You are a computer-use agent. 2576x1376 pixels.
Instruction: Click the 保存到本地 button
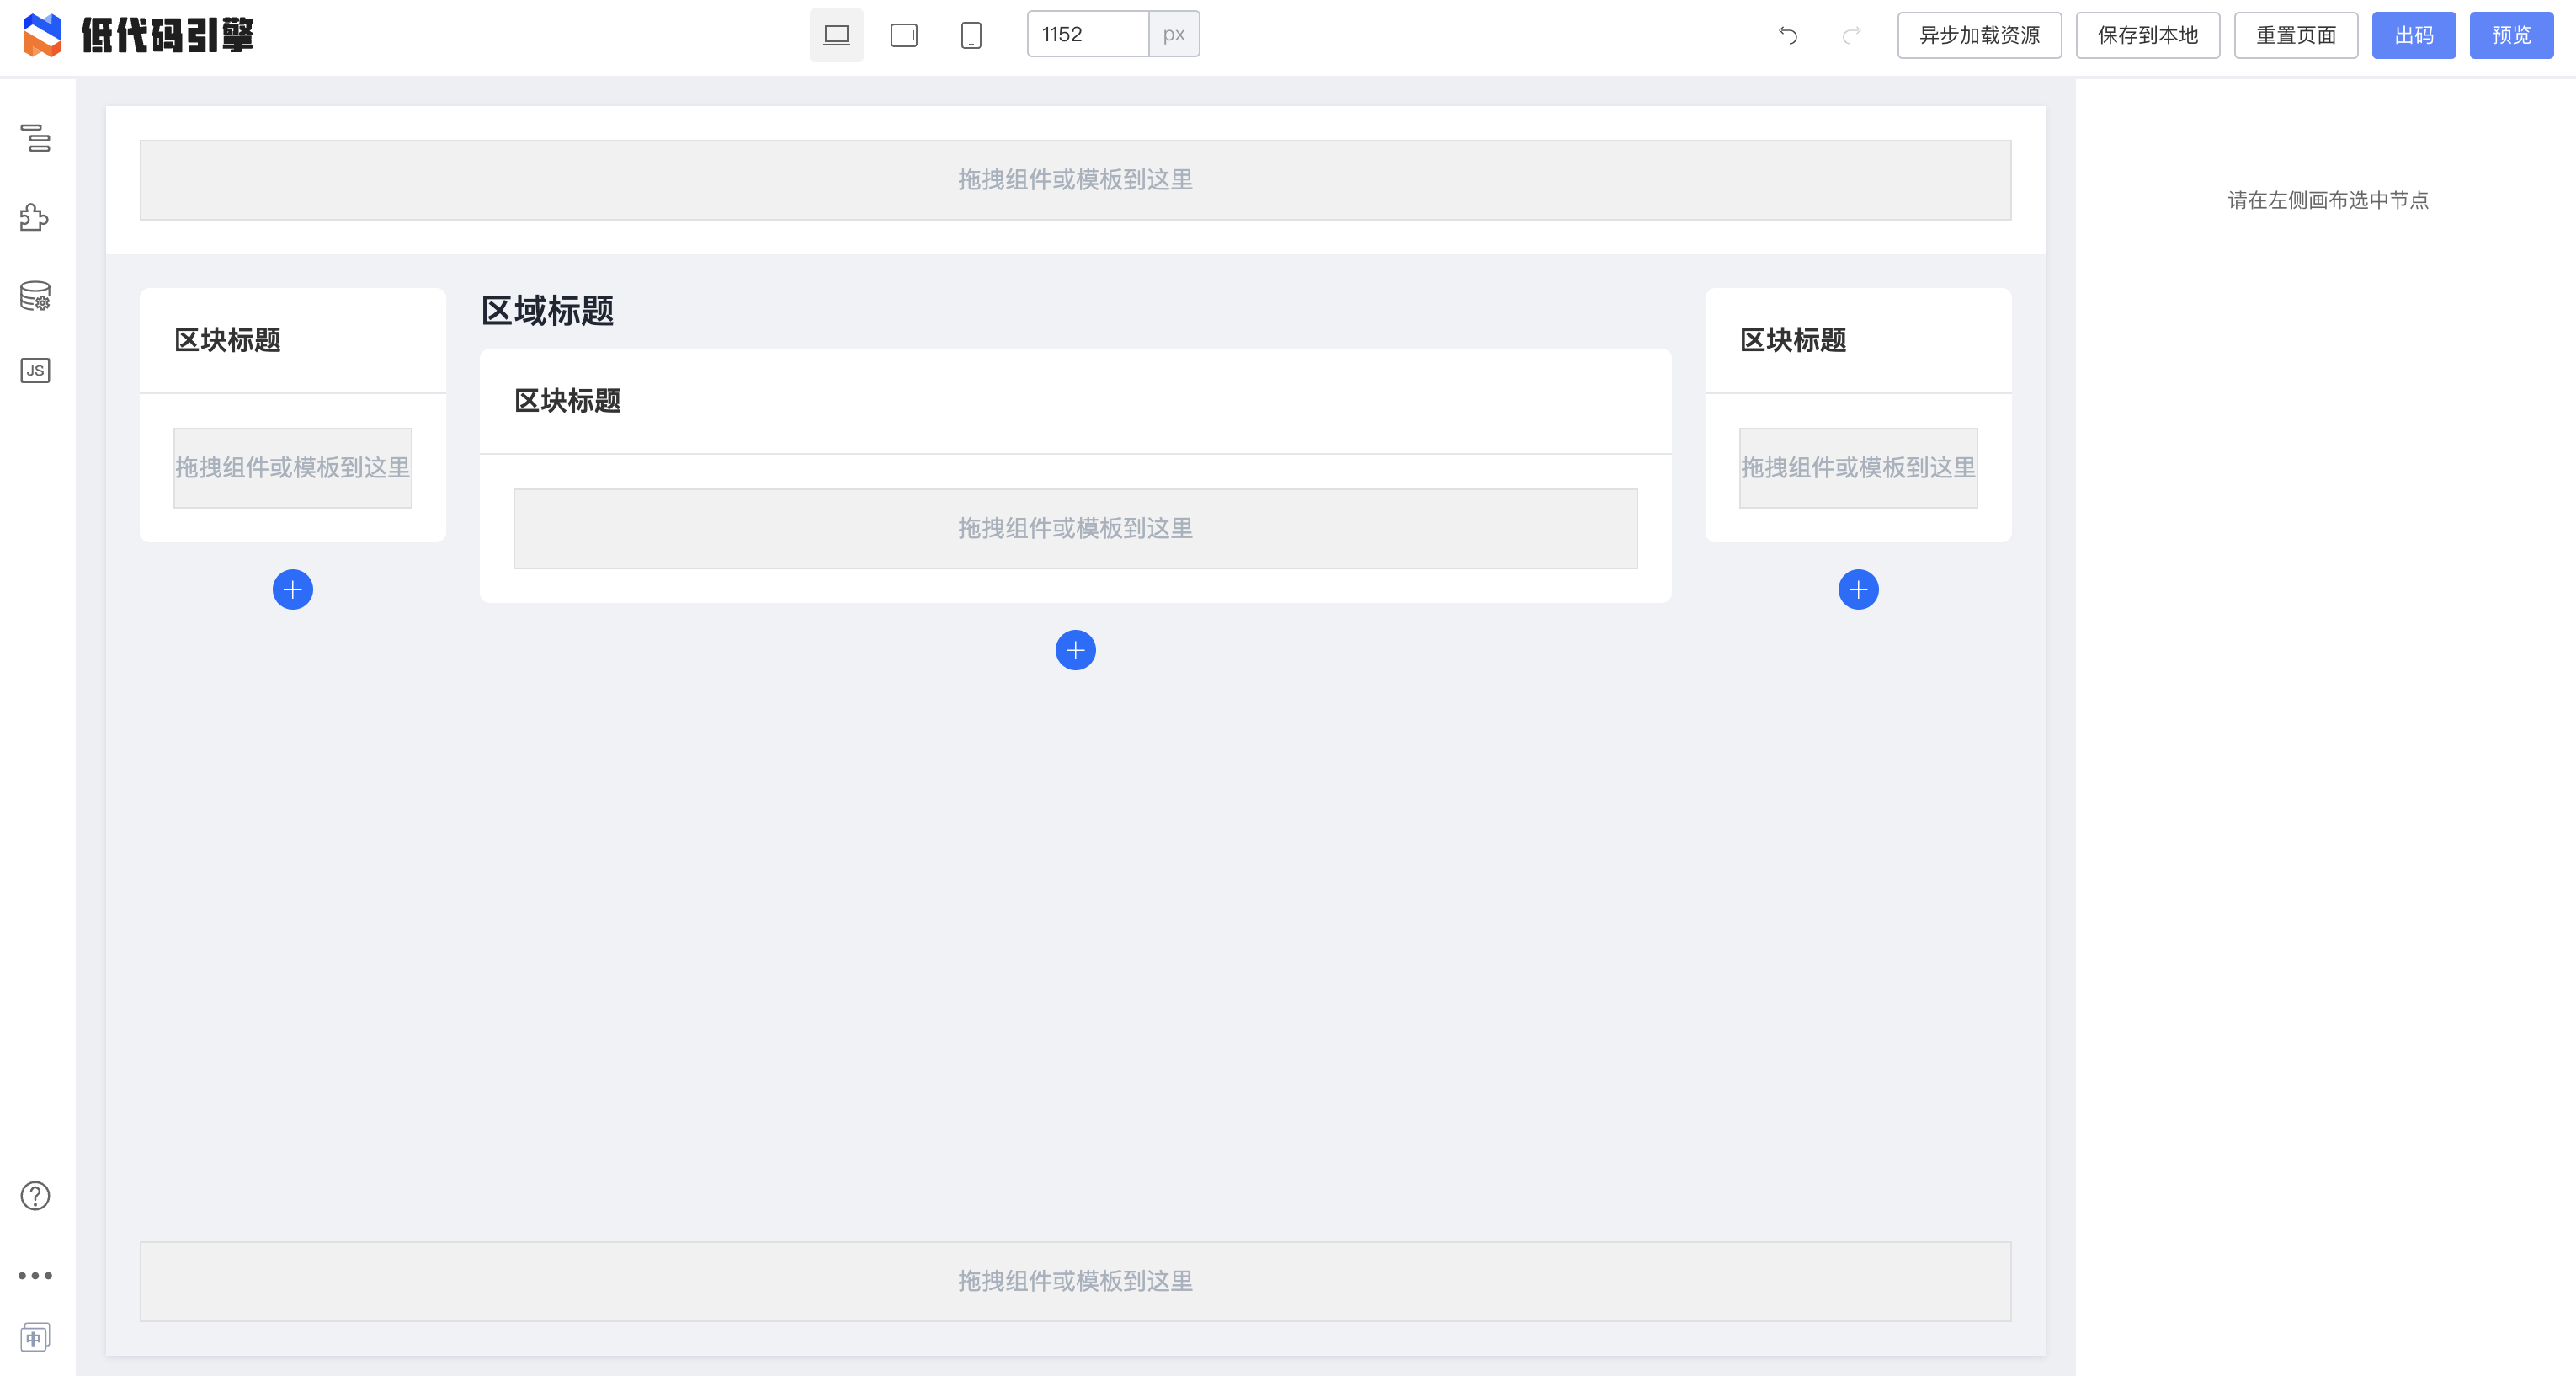(x=2147, y=36)
